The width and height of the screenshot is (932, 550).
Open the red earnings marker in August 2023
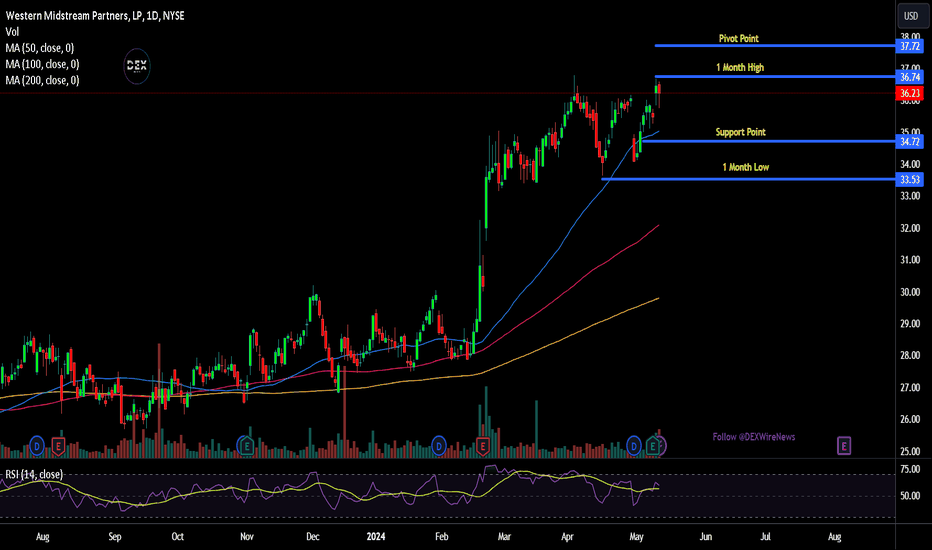point(58,445)
